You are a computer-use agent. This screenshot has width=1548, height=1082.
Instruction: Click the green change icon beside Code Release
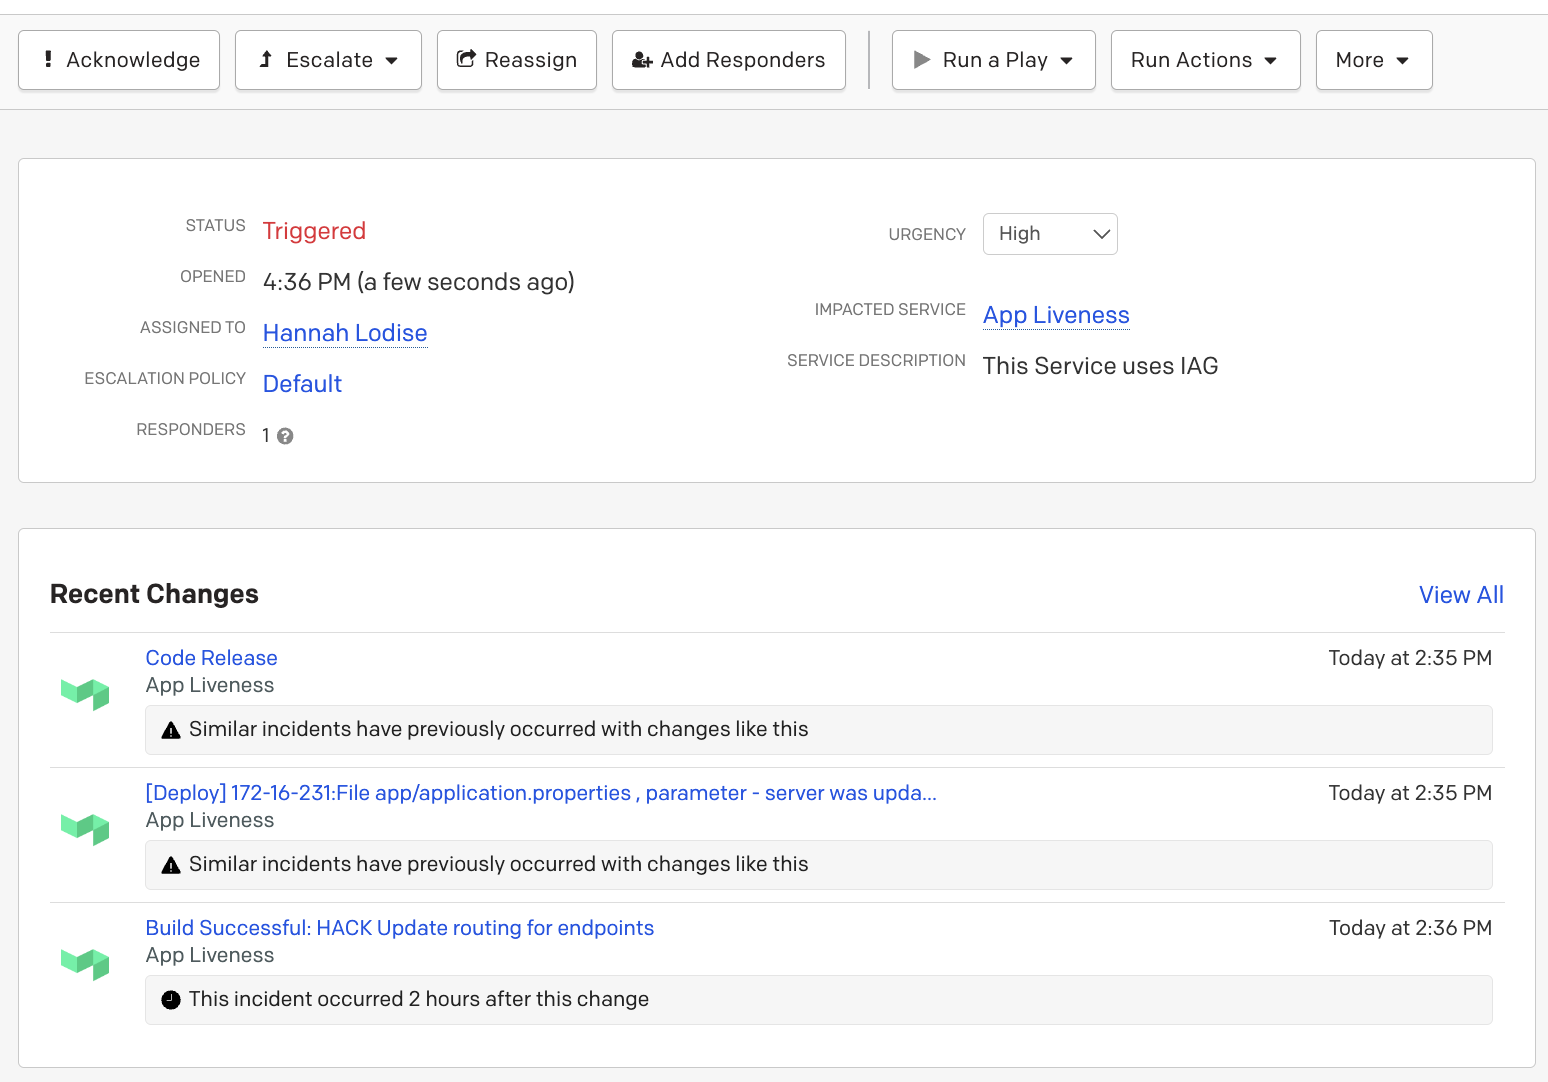[85, 693]
